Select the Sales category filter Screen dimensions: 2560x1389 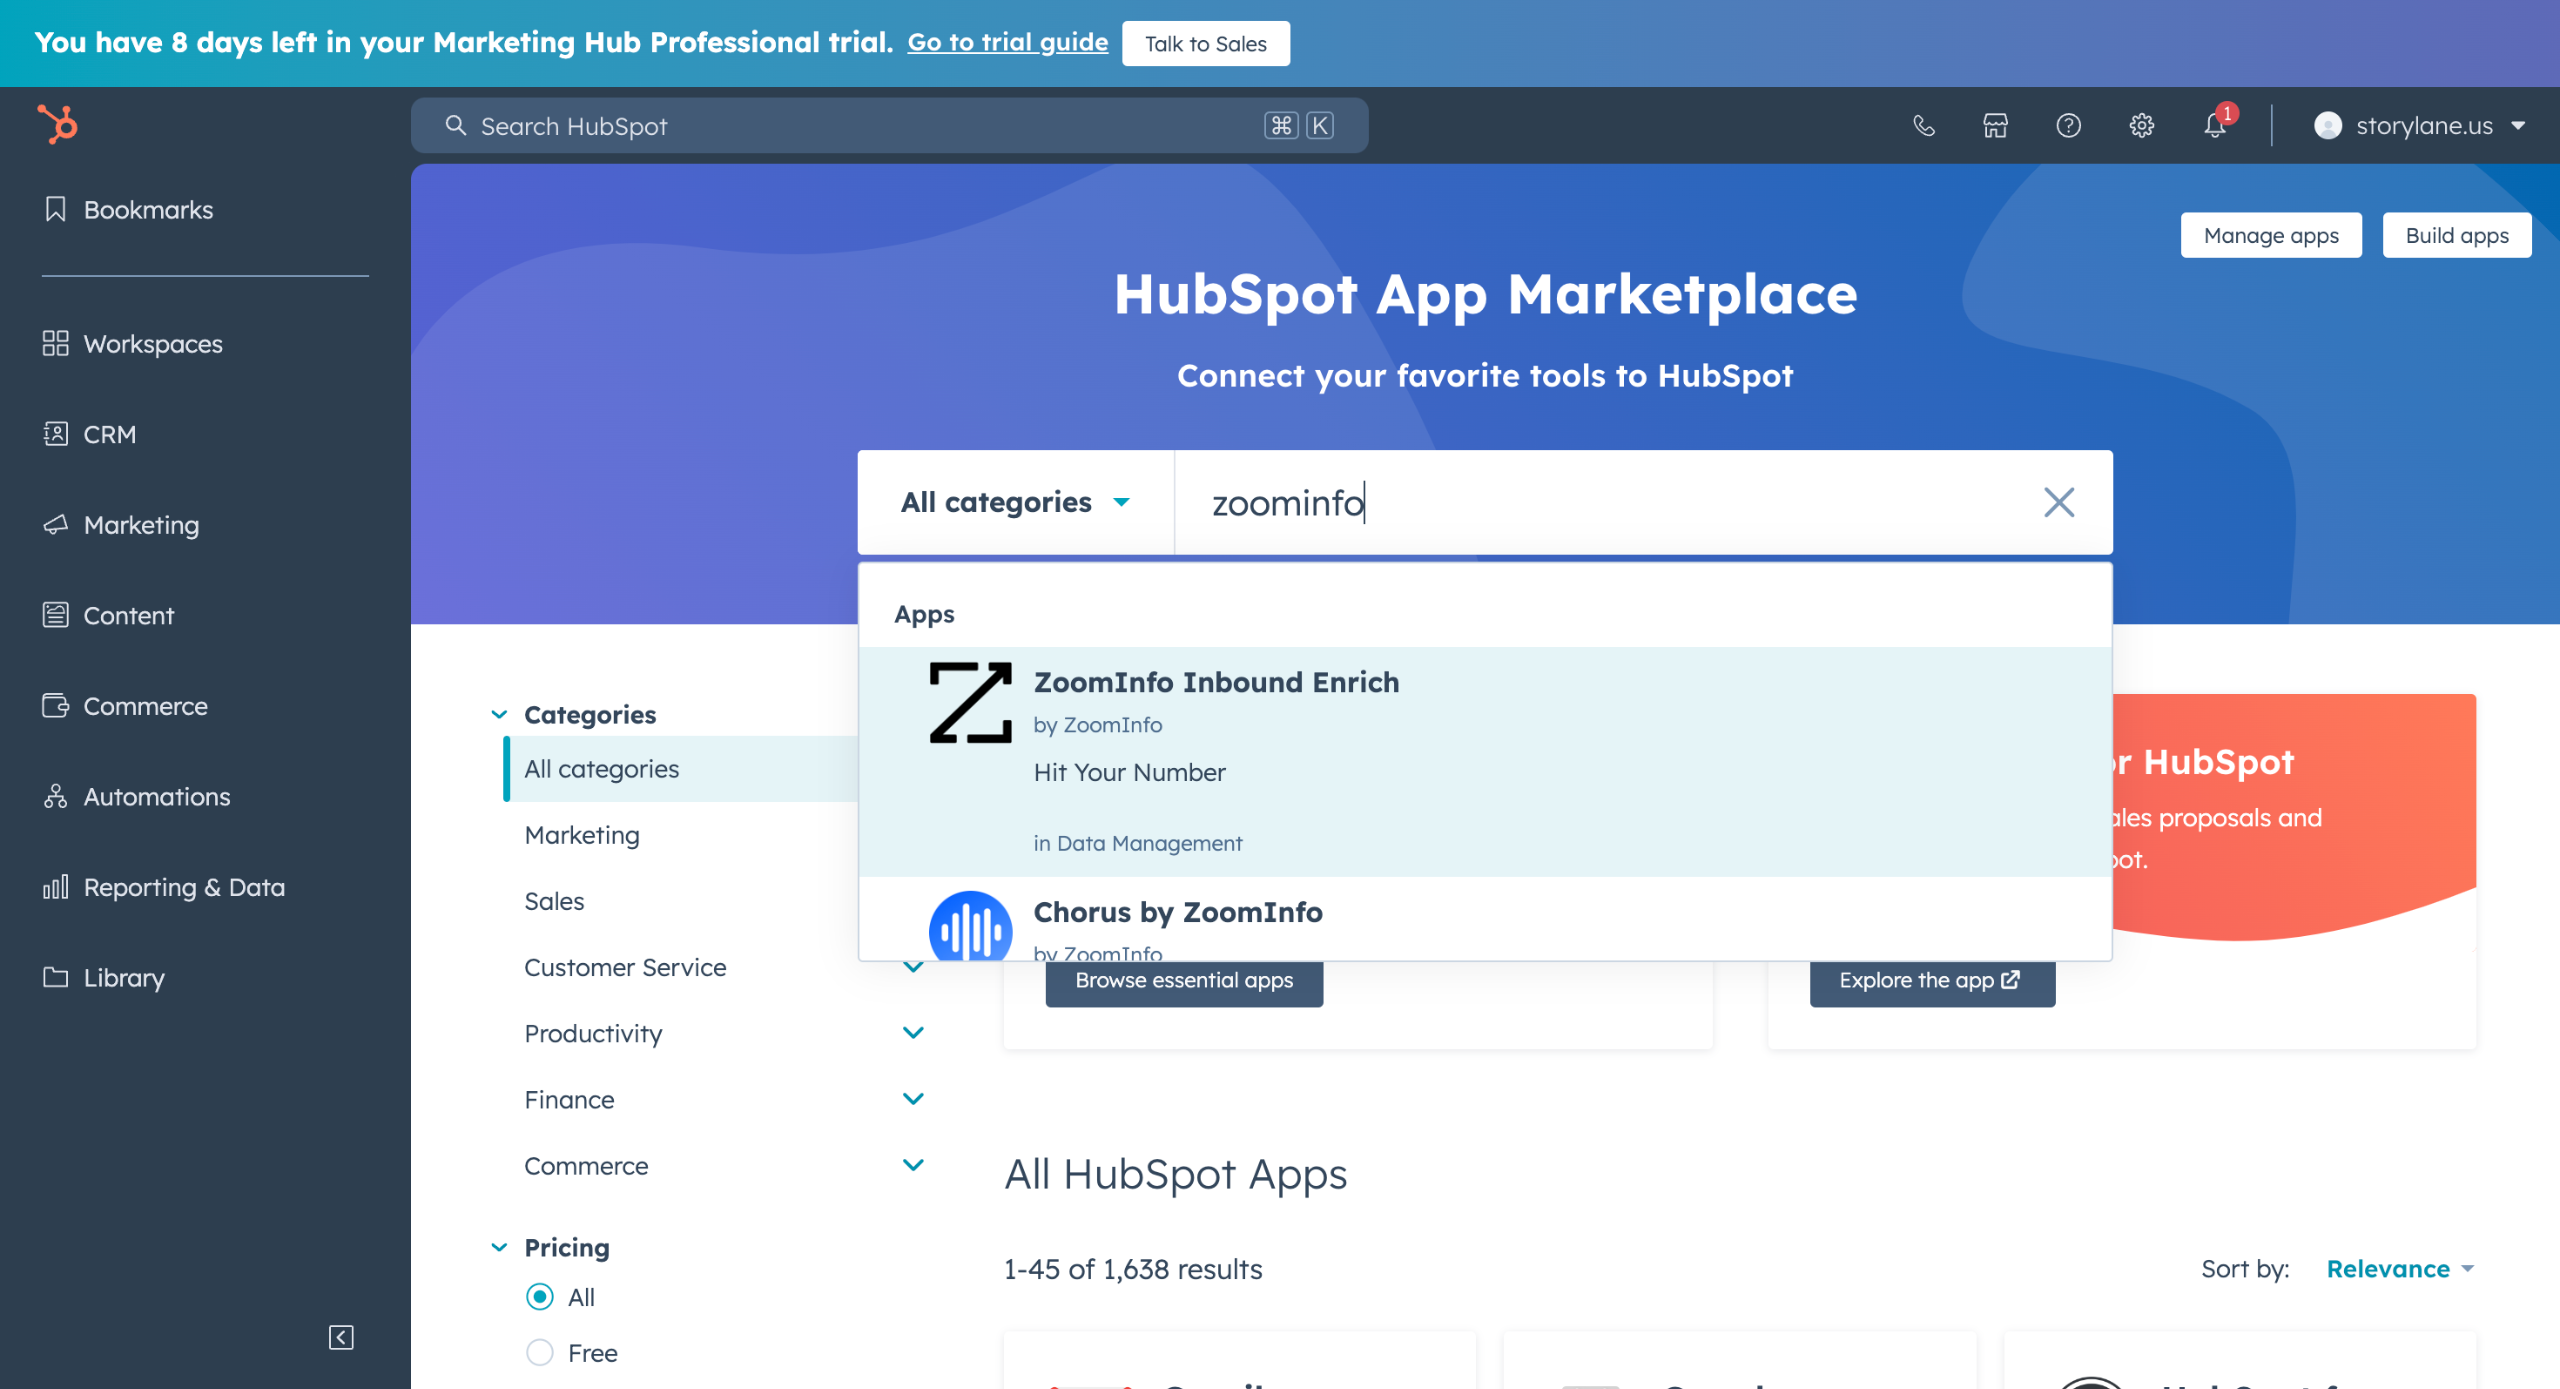click(x=554, y=901)
